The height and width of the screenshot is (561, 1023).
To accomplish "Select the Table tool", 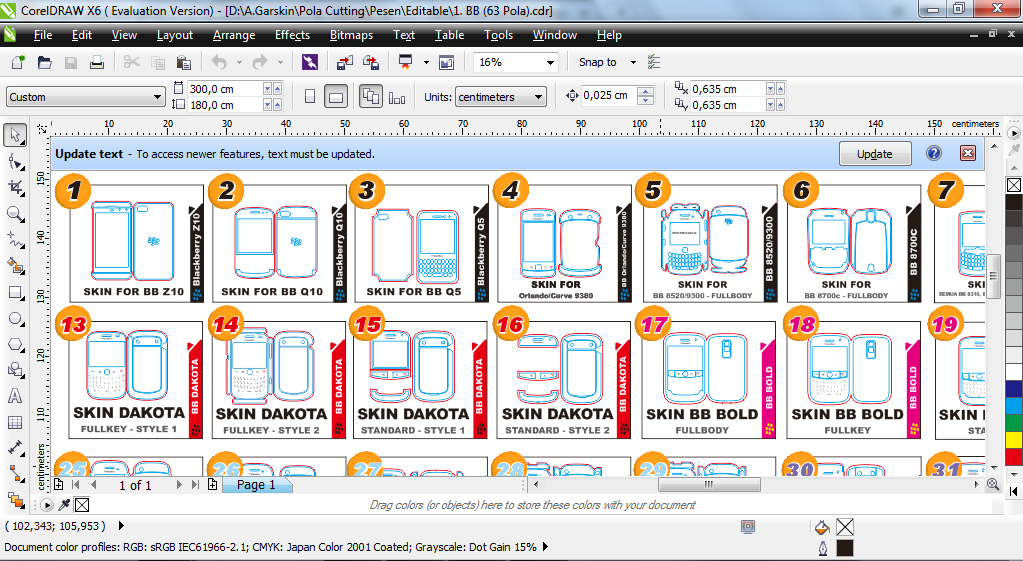I will point(15,422).
